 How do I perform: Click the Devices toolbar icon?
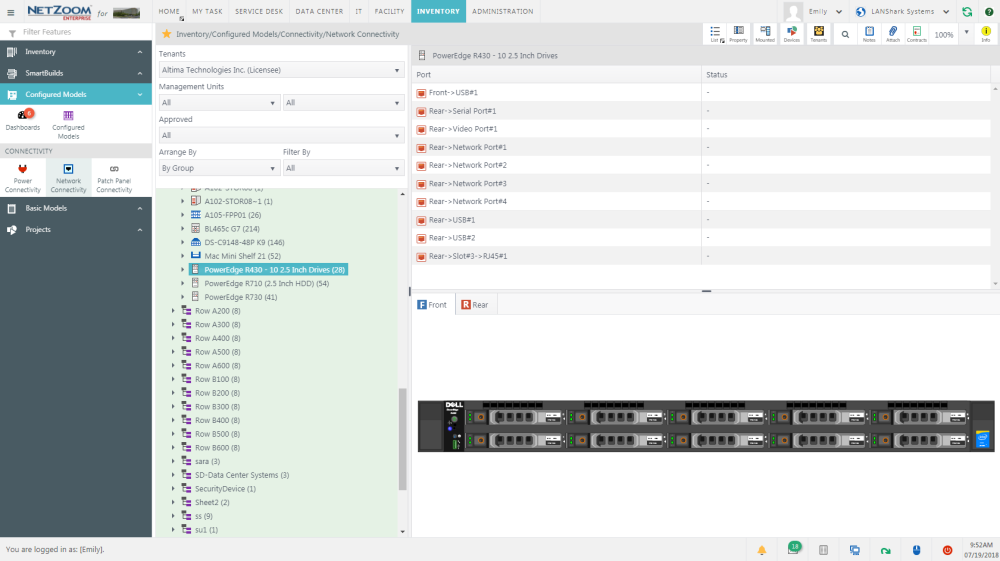coord(791,34)
